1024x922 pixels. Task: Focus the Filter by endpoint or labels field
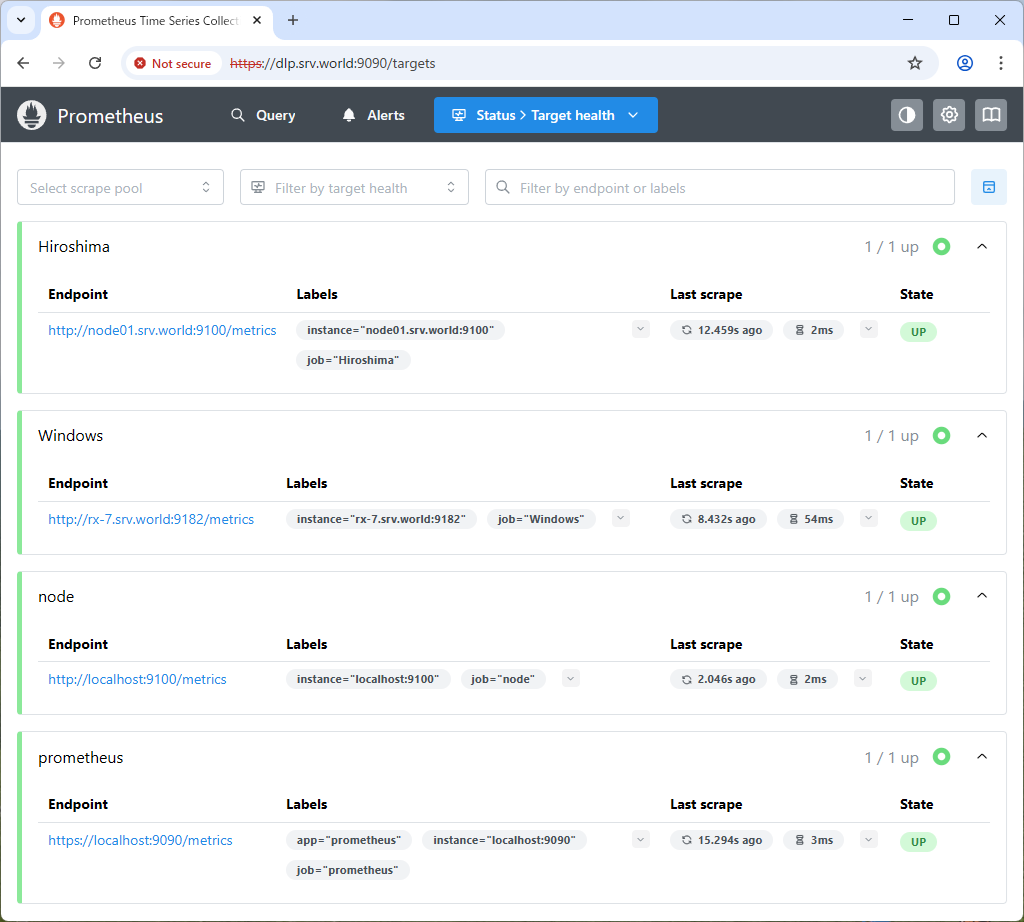coord(720,188)
